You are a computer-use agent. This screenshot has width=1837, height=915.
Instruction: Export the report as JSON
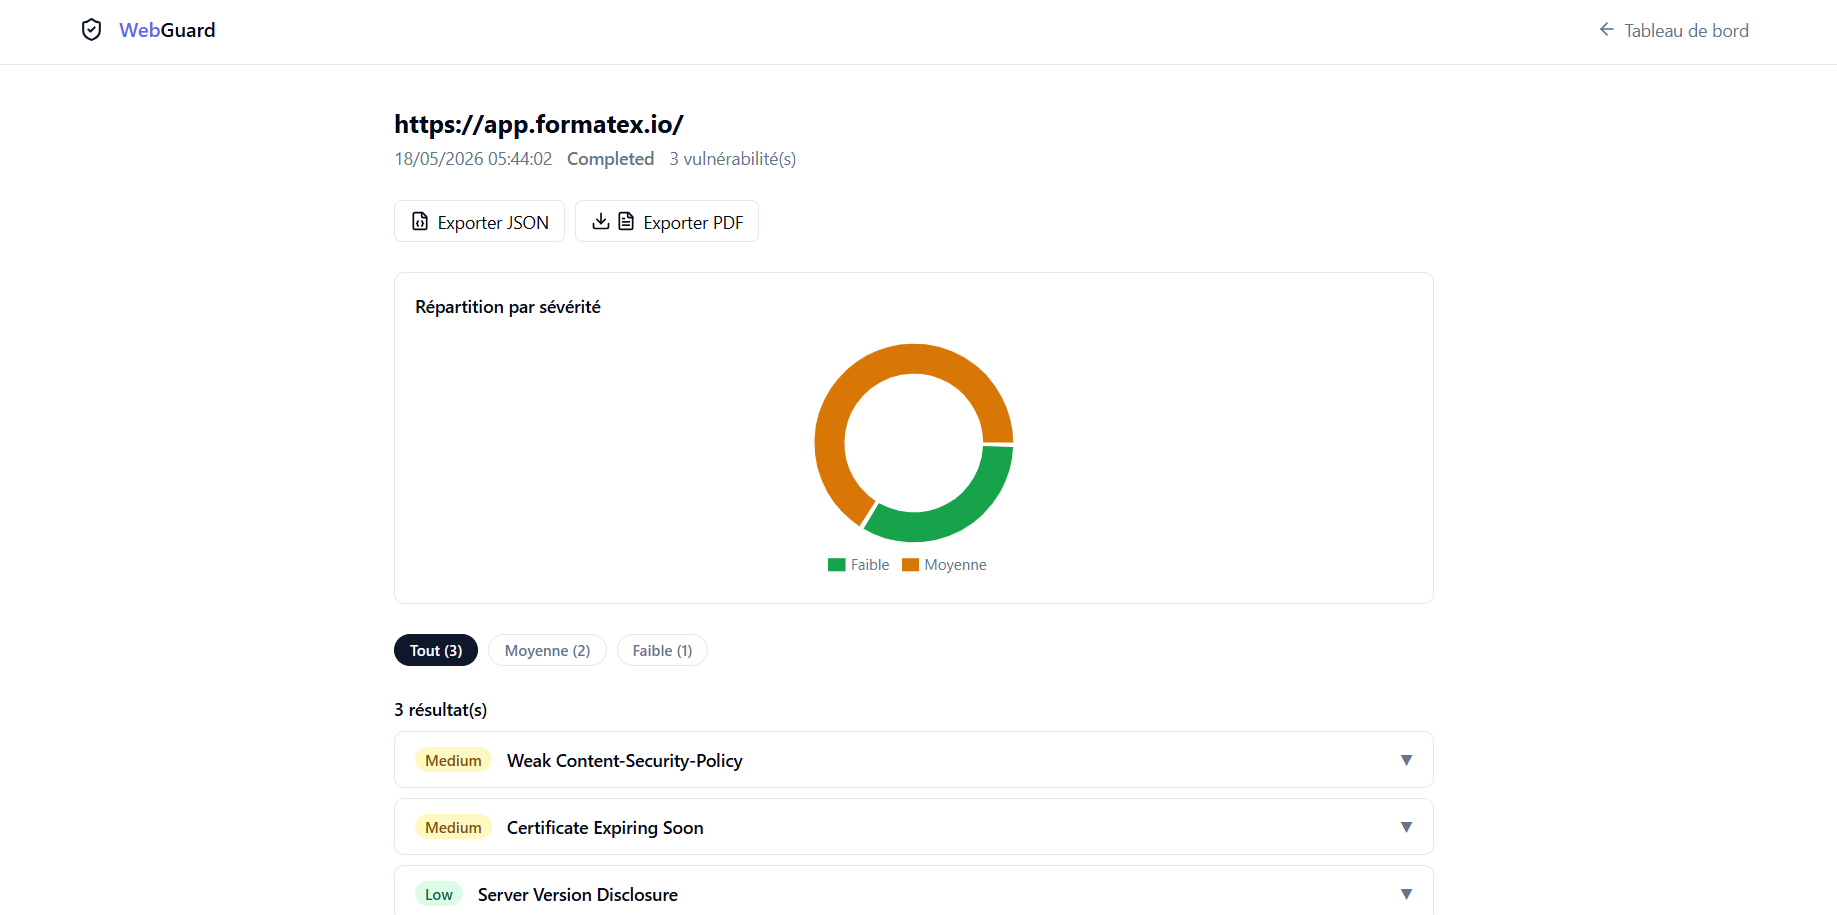479,221
